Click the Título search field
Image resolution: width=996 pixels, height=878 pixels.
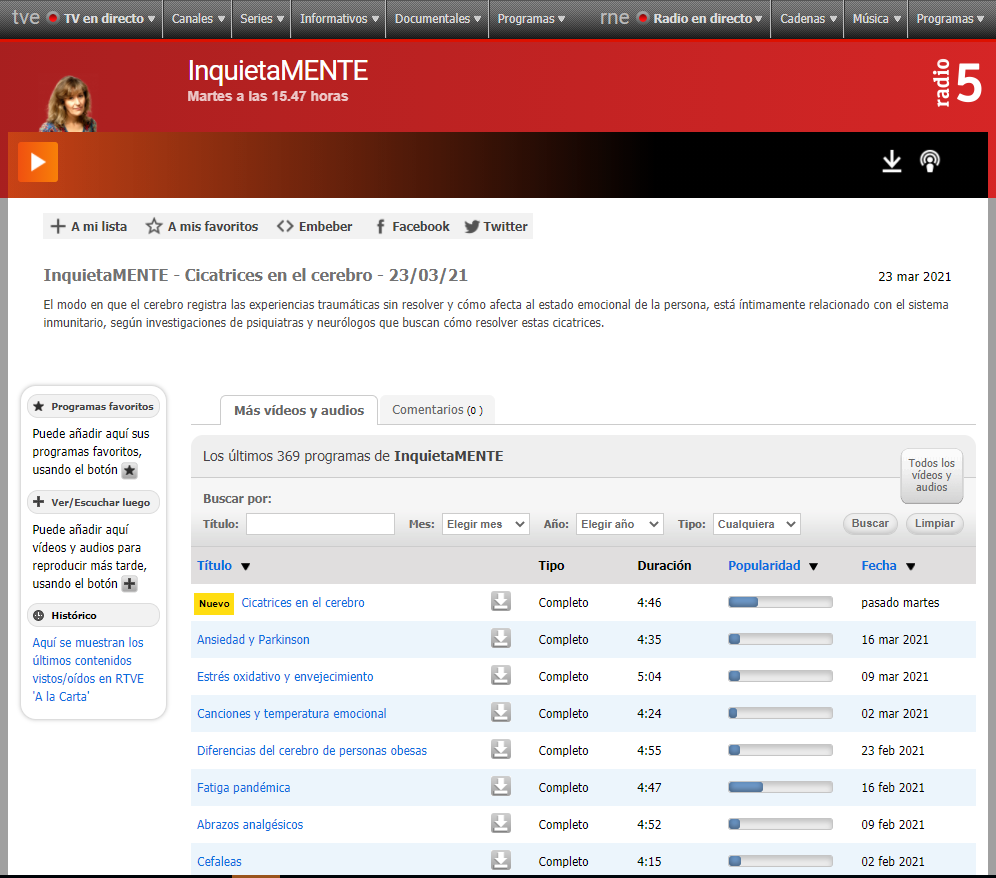pos(320,524)
